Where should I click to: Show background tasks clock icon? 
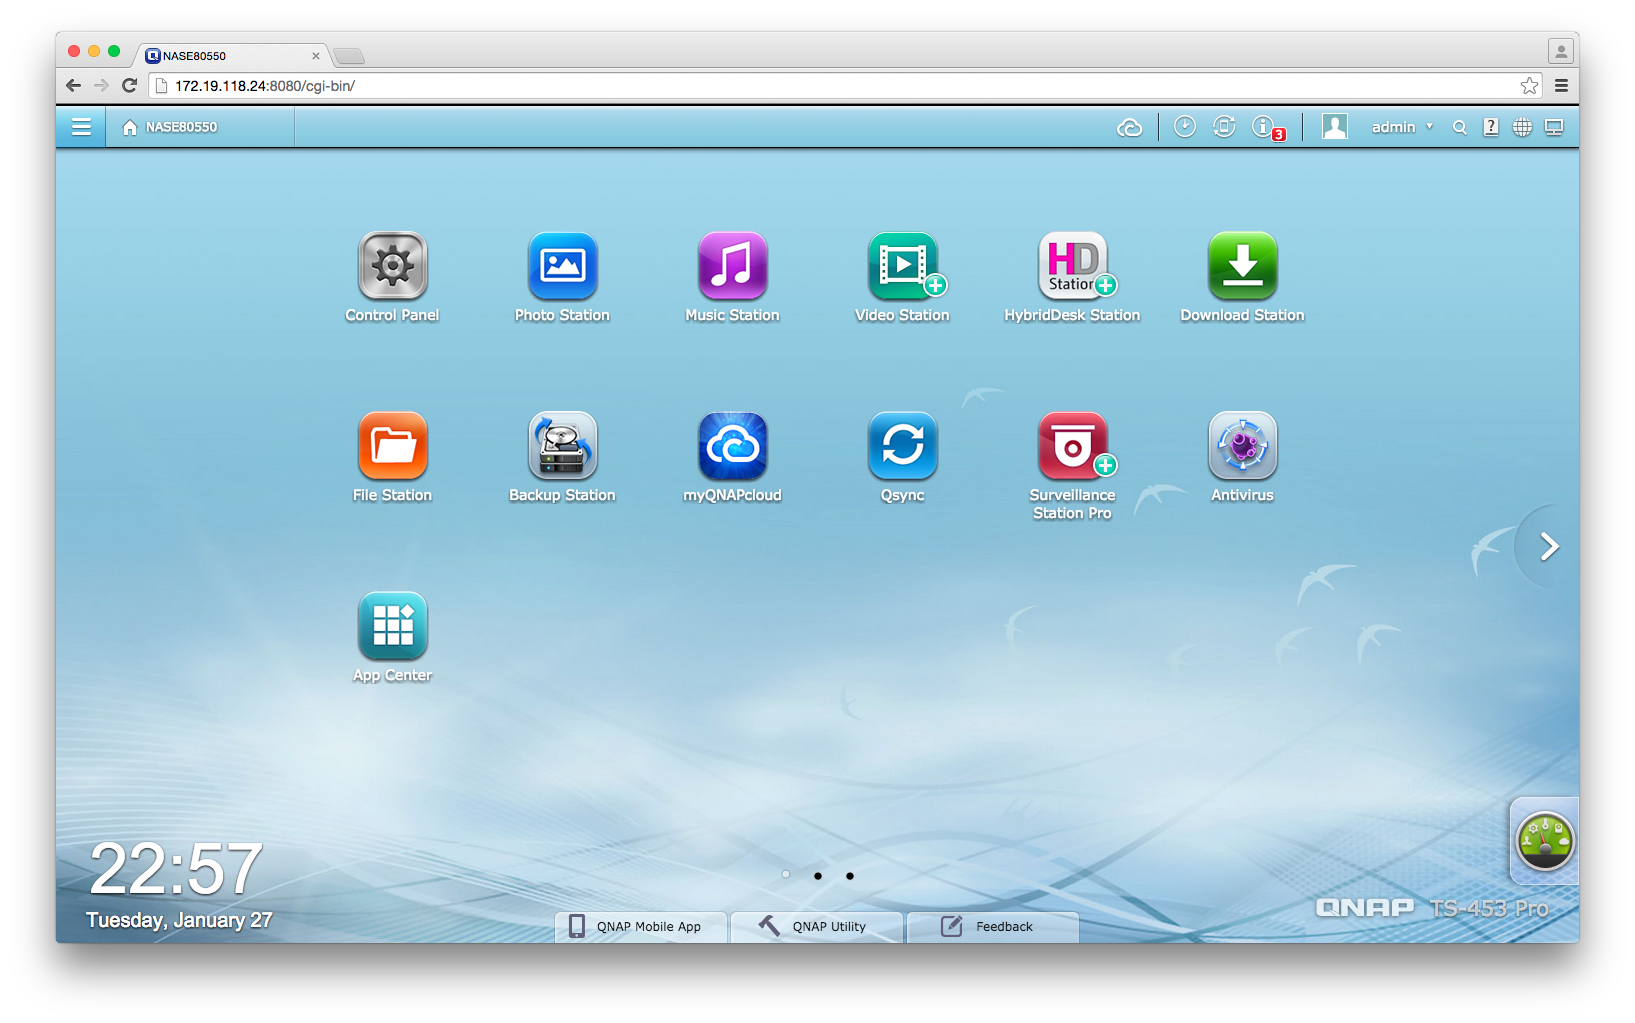[1184, 127]
